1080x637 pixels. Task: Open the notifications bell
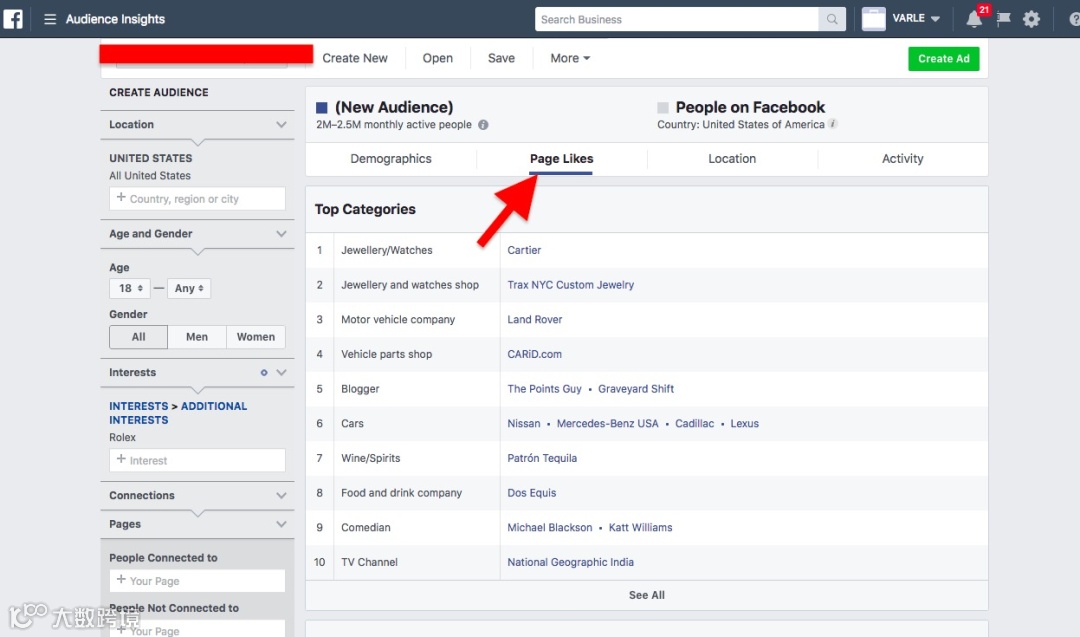(x=974, y=19)
